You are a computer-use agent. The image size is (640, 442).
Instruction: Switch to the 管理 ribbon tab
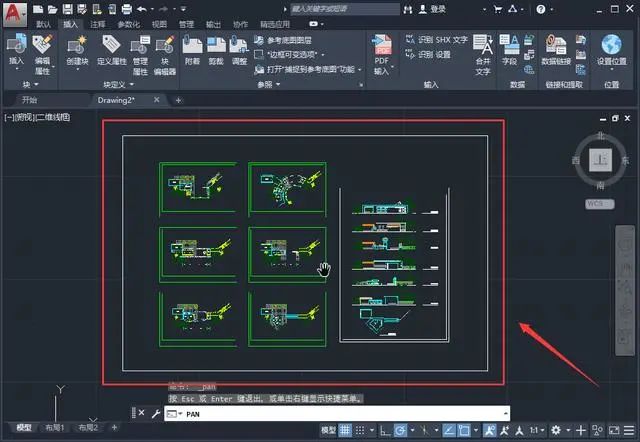(186, 24)
